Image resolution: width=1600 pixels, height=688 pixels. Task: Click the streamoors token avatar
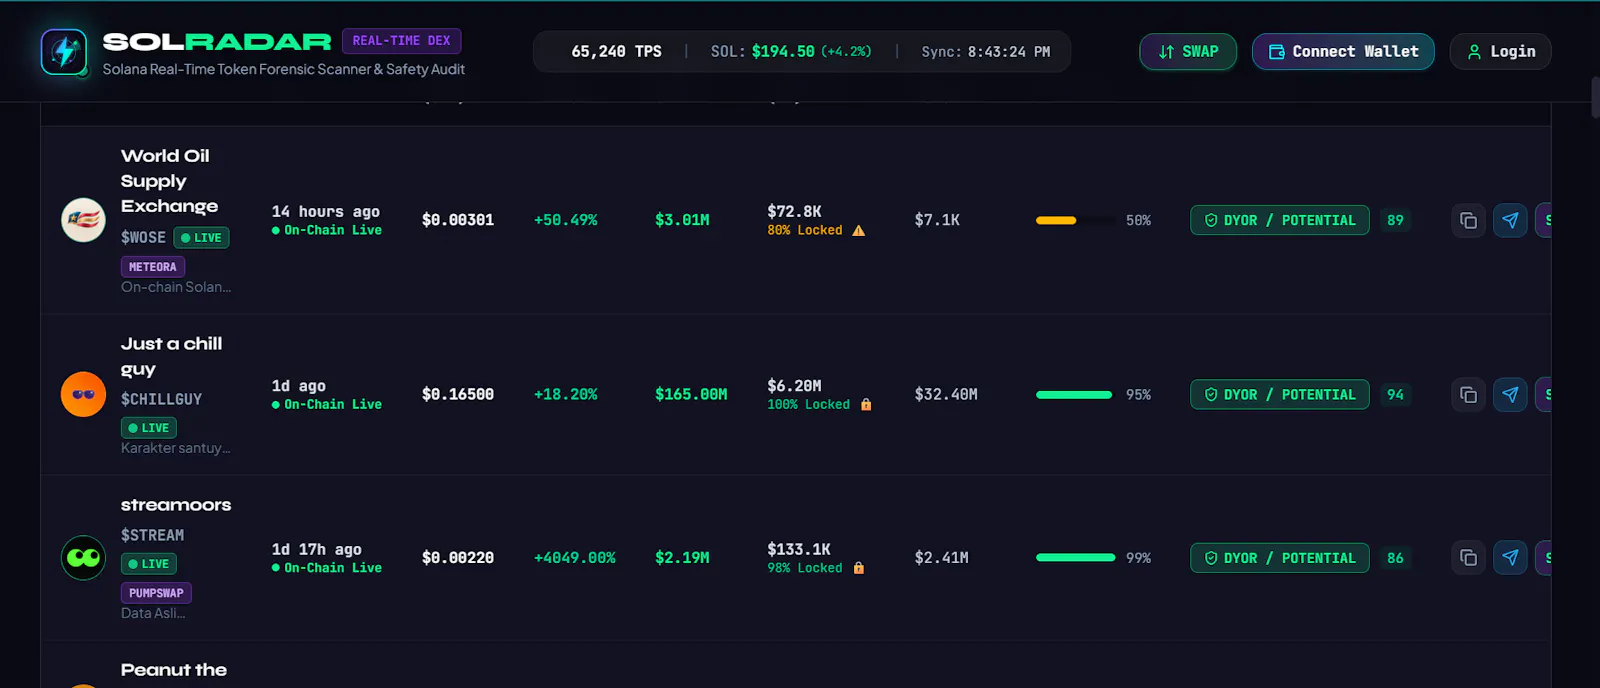click(83, 558)
